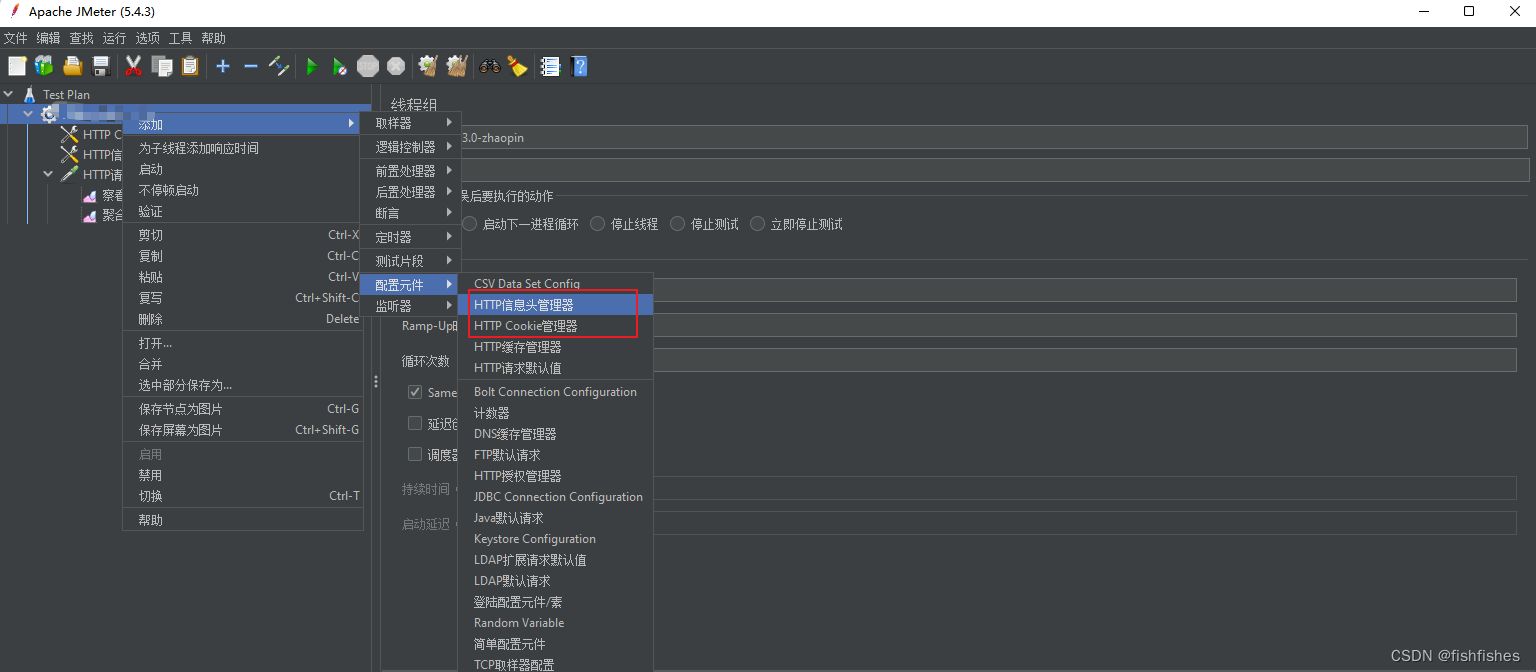The width and height of the screenshot is (1536, 672).
Task: Expand the 定时器 submenu
Action: pyautogui.click(x=410, y=237)
